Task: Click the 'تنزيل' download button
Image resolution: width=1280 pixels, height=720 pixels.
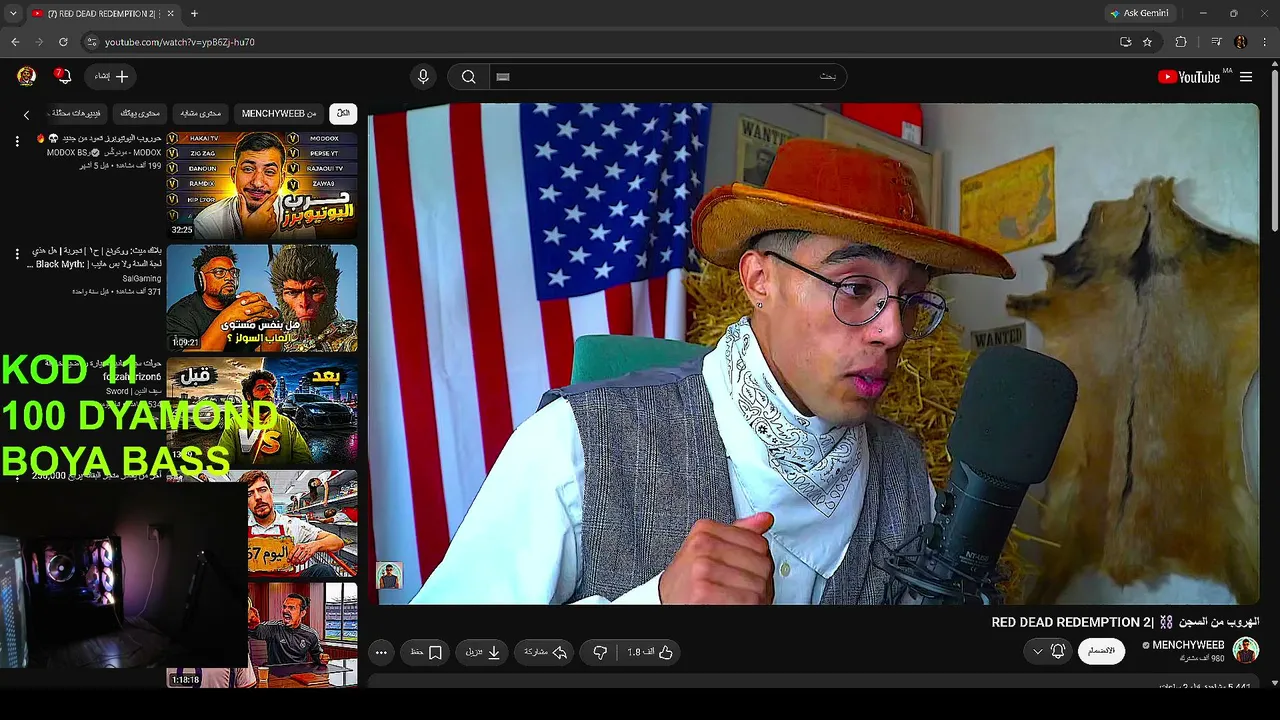Action: [x=483, y=652]
